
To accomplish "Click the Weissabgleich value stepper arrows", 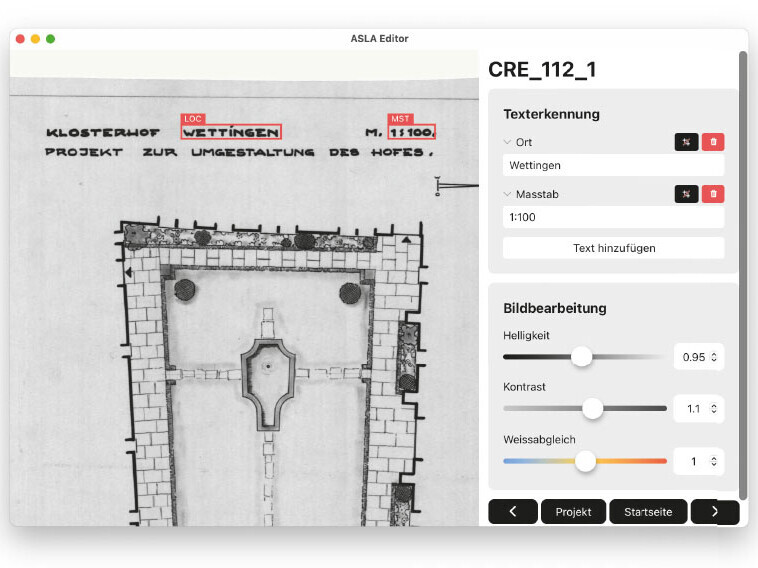I will coord(714,461).
